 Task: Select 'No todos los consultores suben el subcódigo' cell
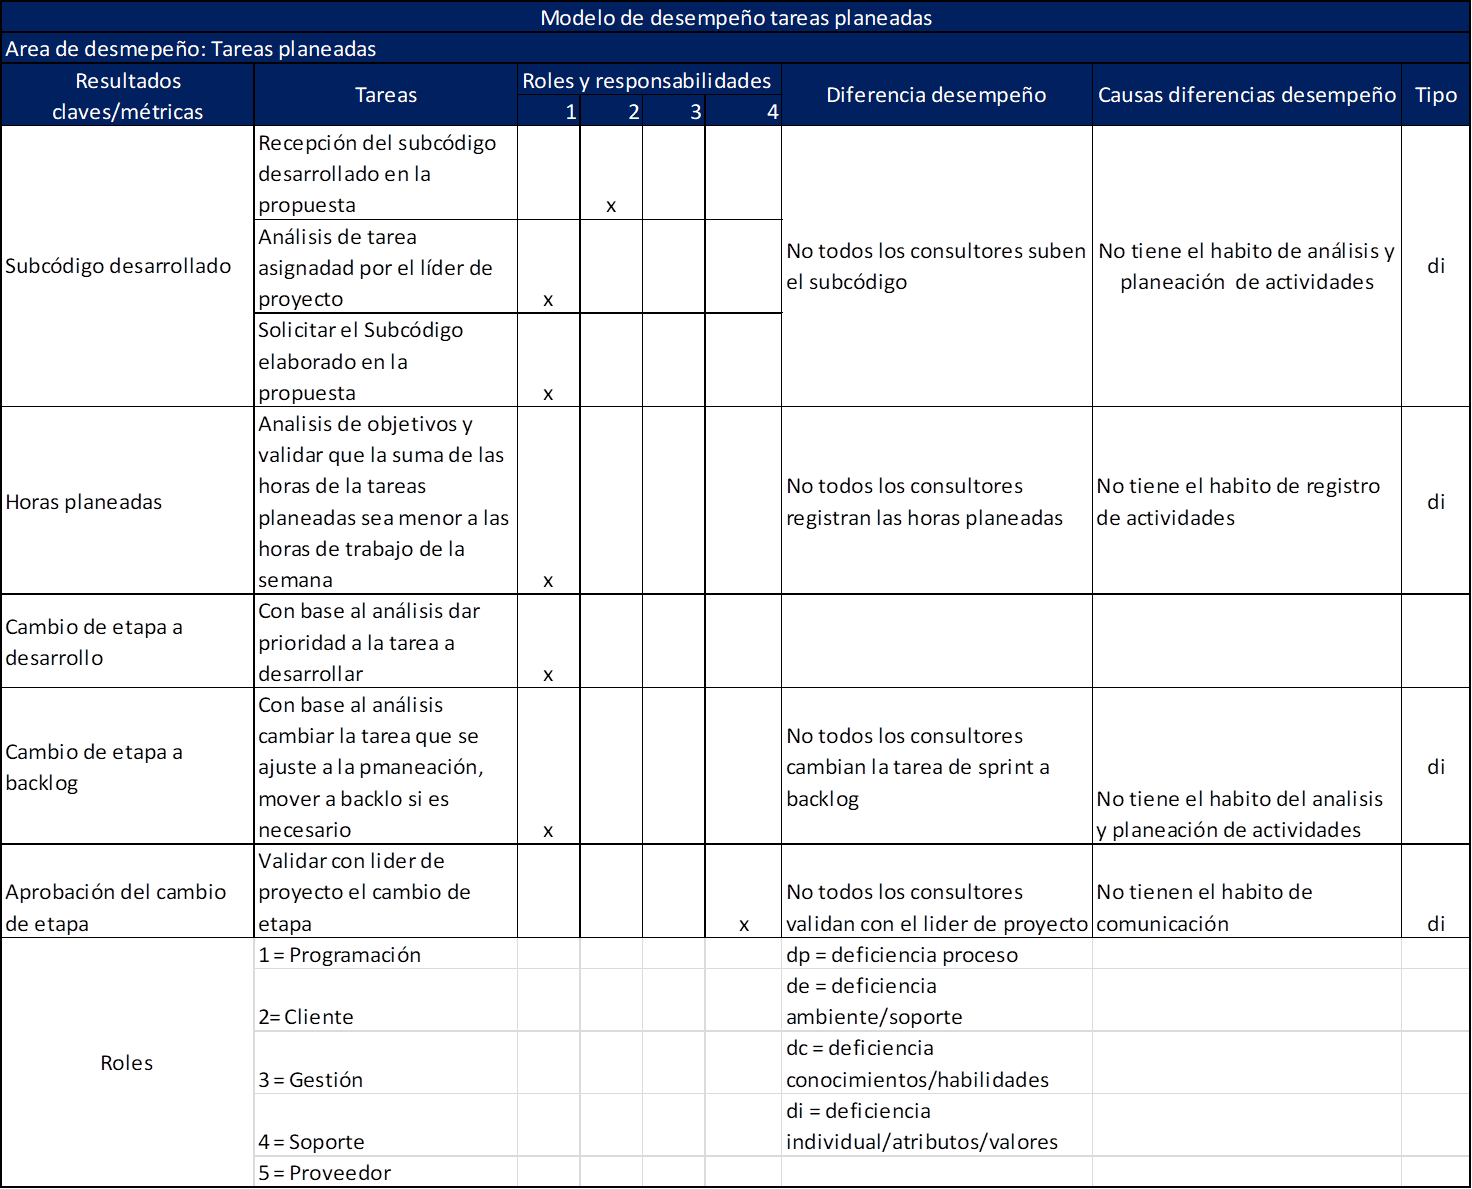click(936, 266)
